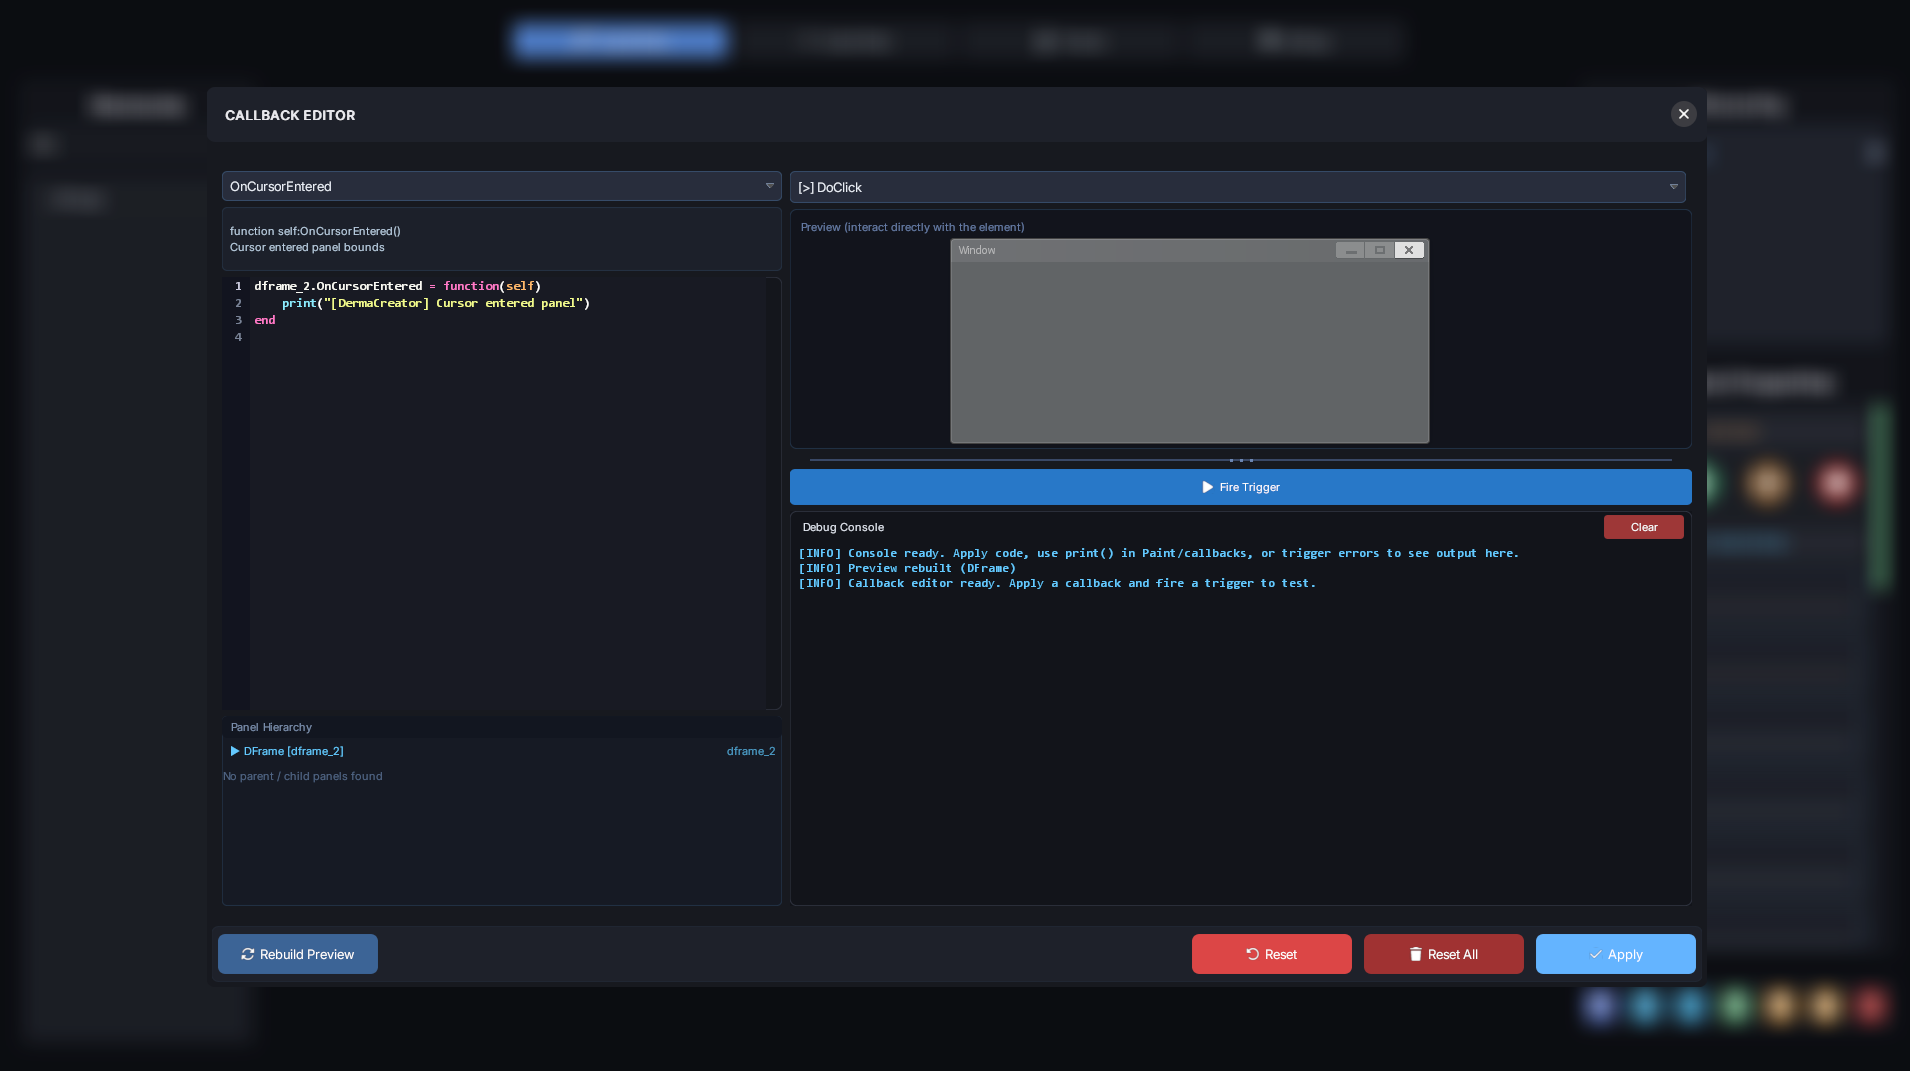Image resolution: width=1910 pixels, height=1071 pixels.
Task: Maximize the preview Window element
Action: pos(1380,250)
